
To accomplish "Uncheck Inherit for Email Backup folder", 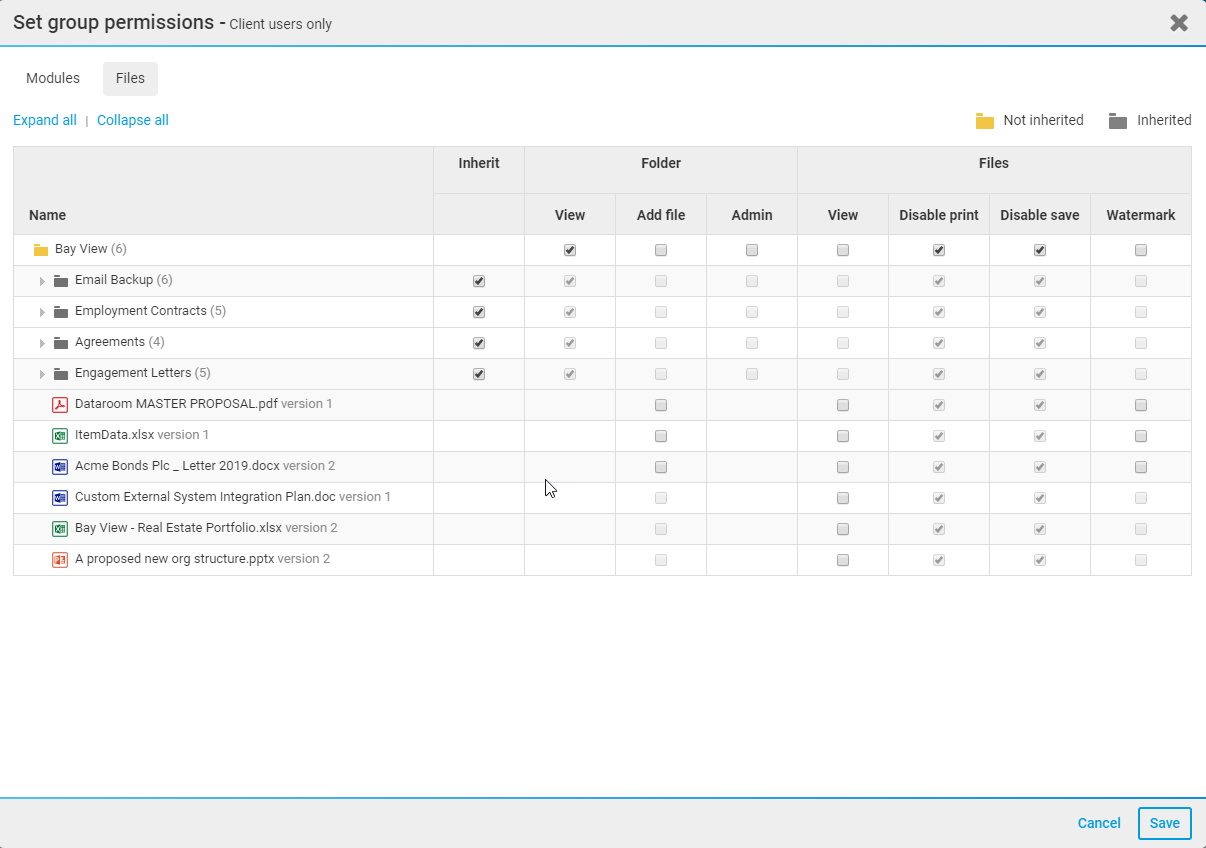I will pyautogui.click(x=479, y=282).
